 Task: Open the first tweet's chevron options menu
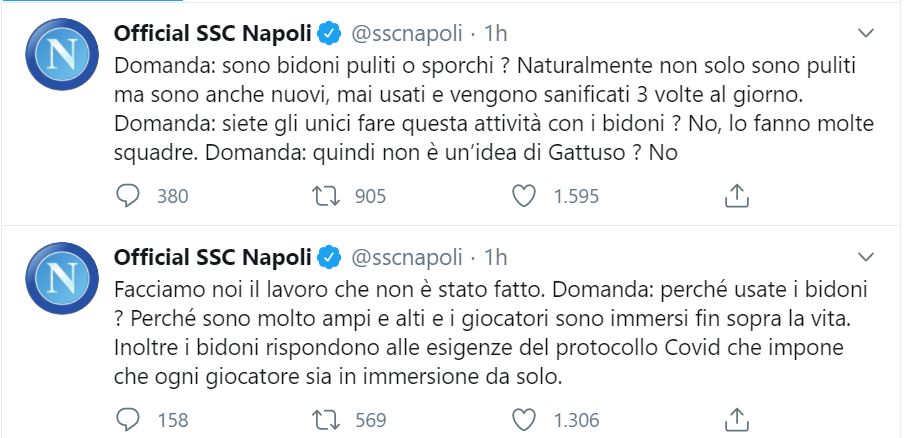point(865,34)
